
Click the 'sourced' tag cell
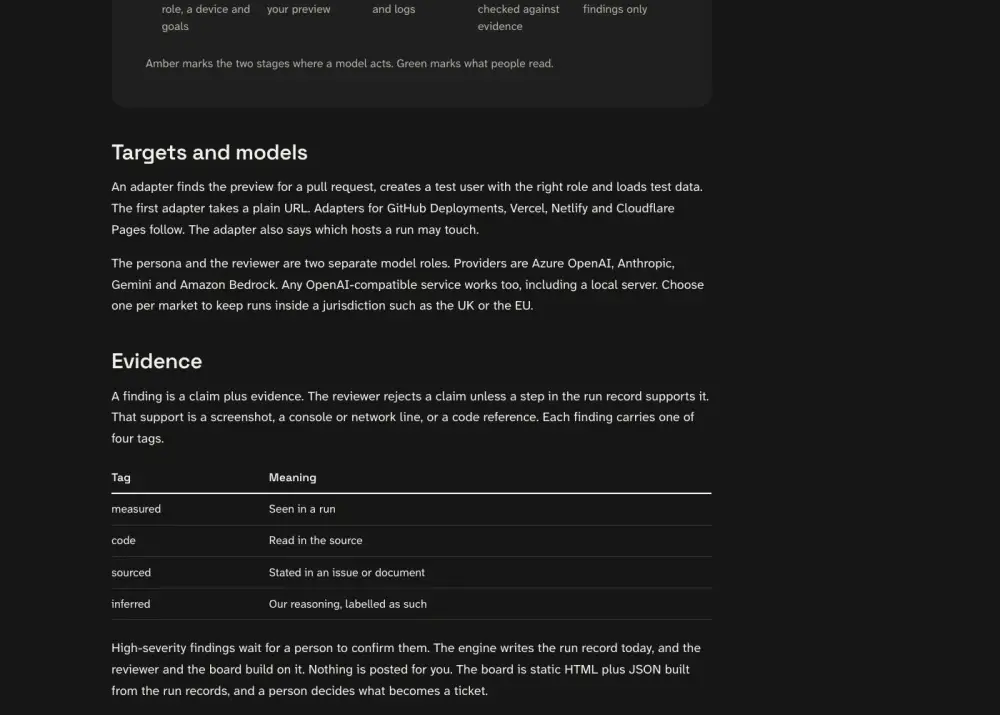coord(131,572)
